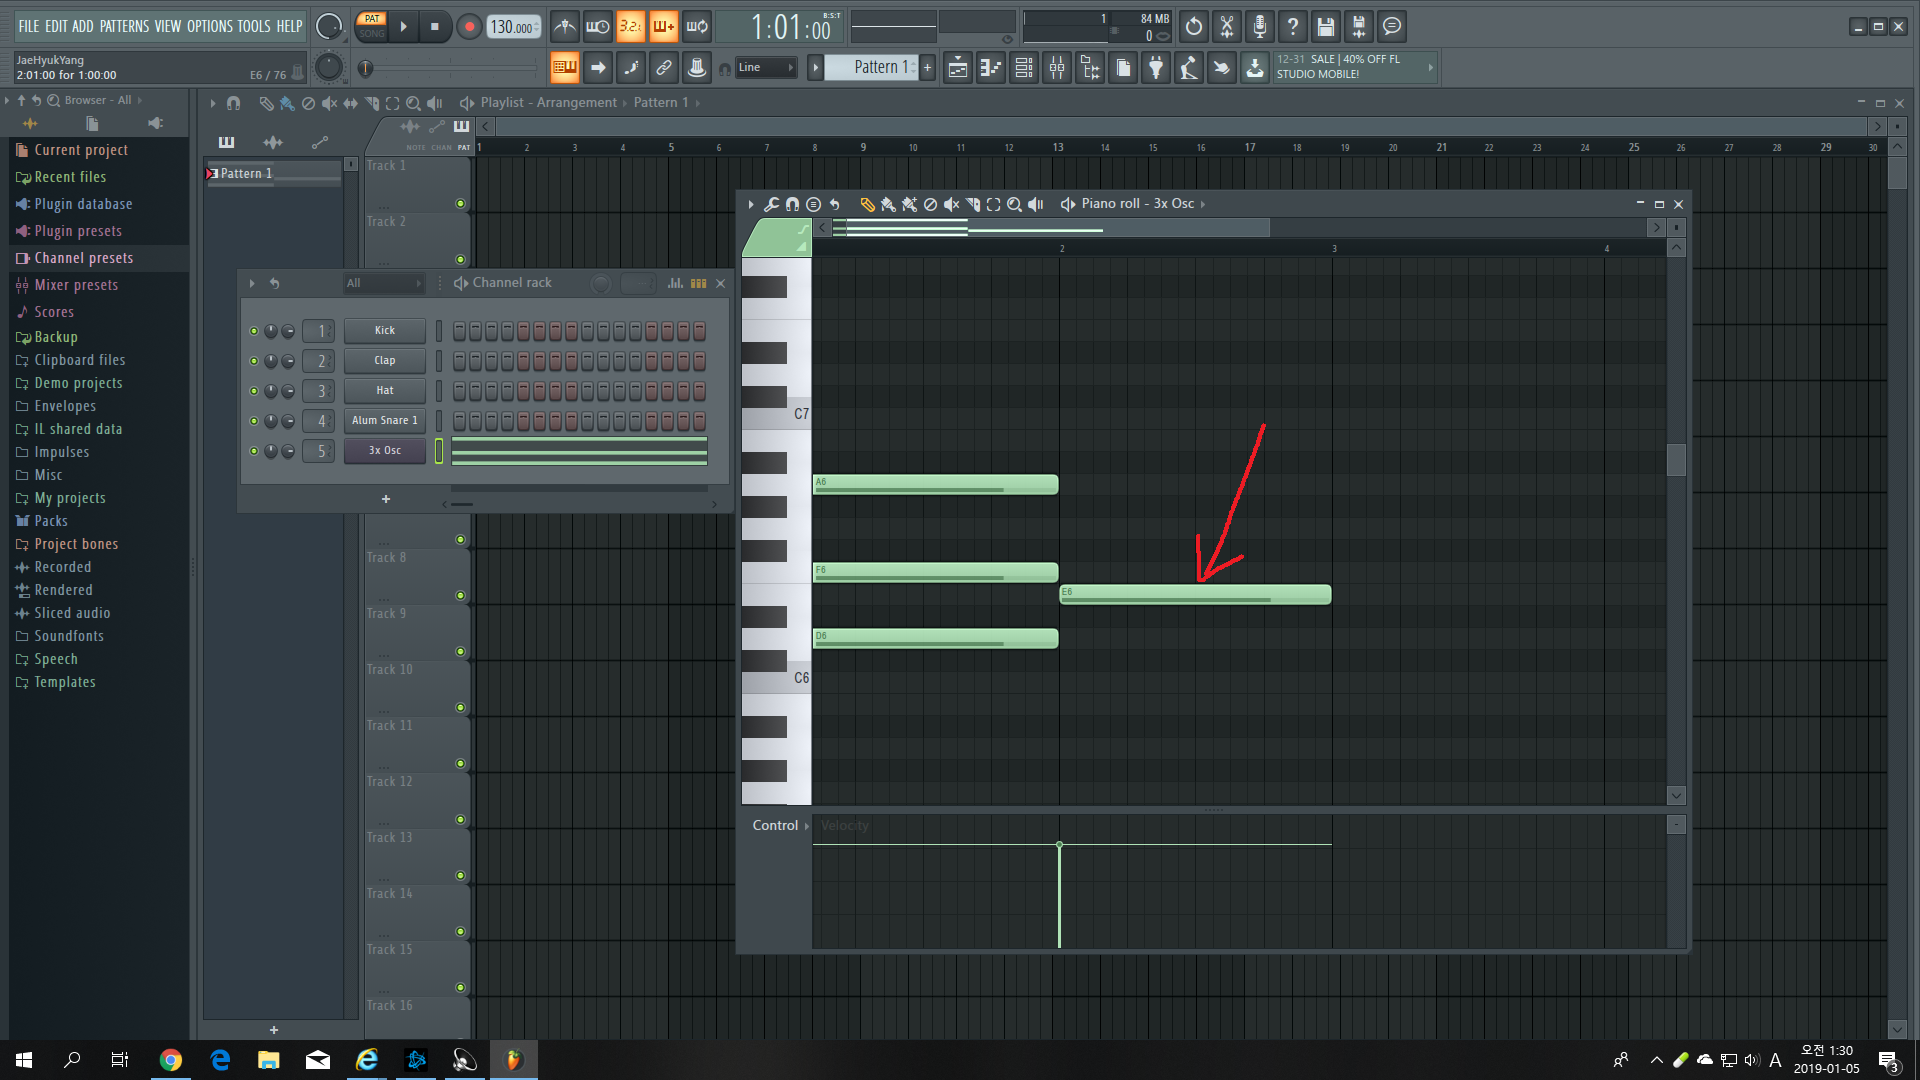
Task: Click the Kick channel button
Action: point(385,331)
